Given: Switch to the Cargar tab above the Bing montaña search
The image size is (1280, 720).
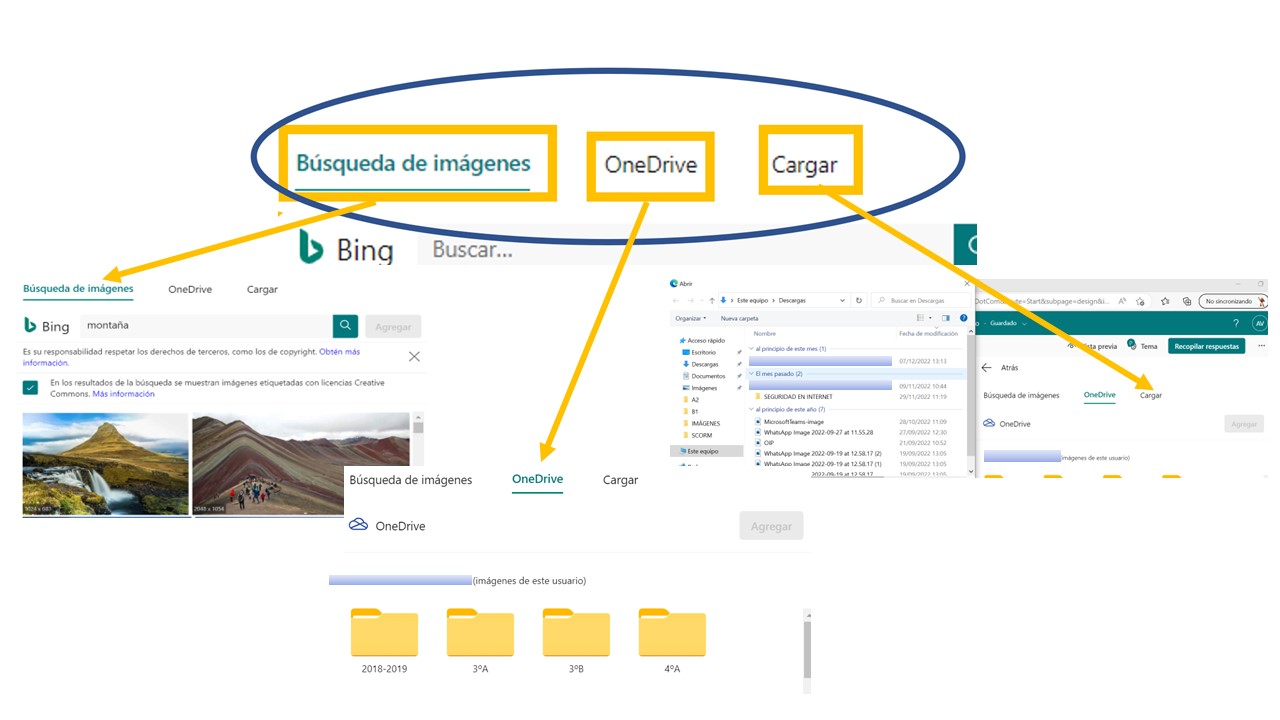Looking at the screenshot, I should pos(262,289).
